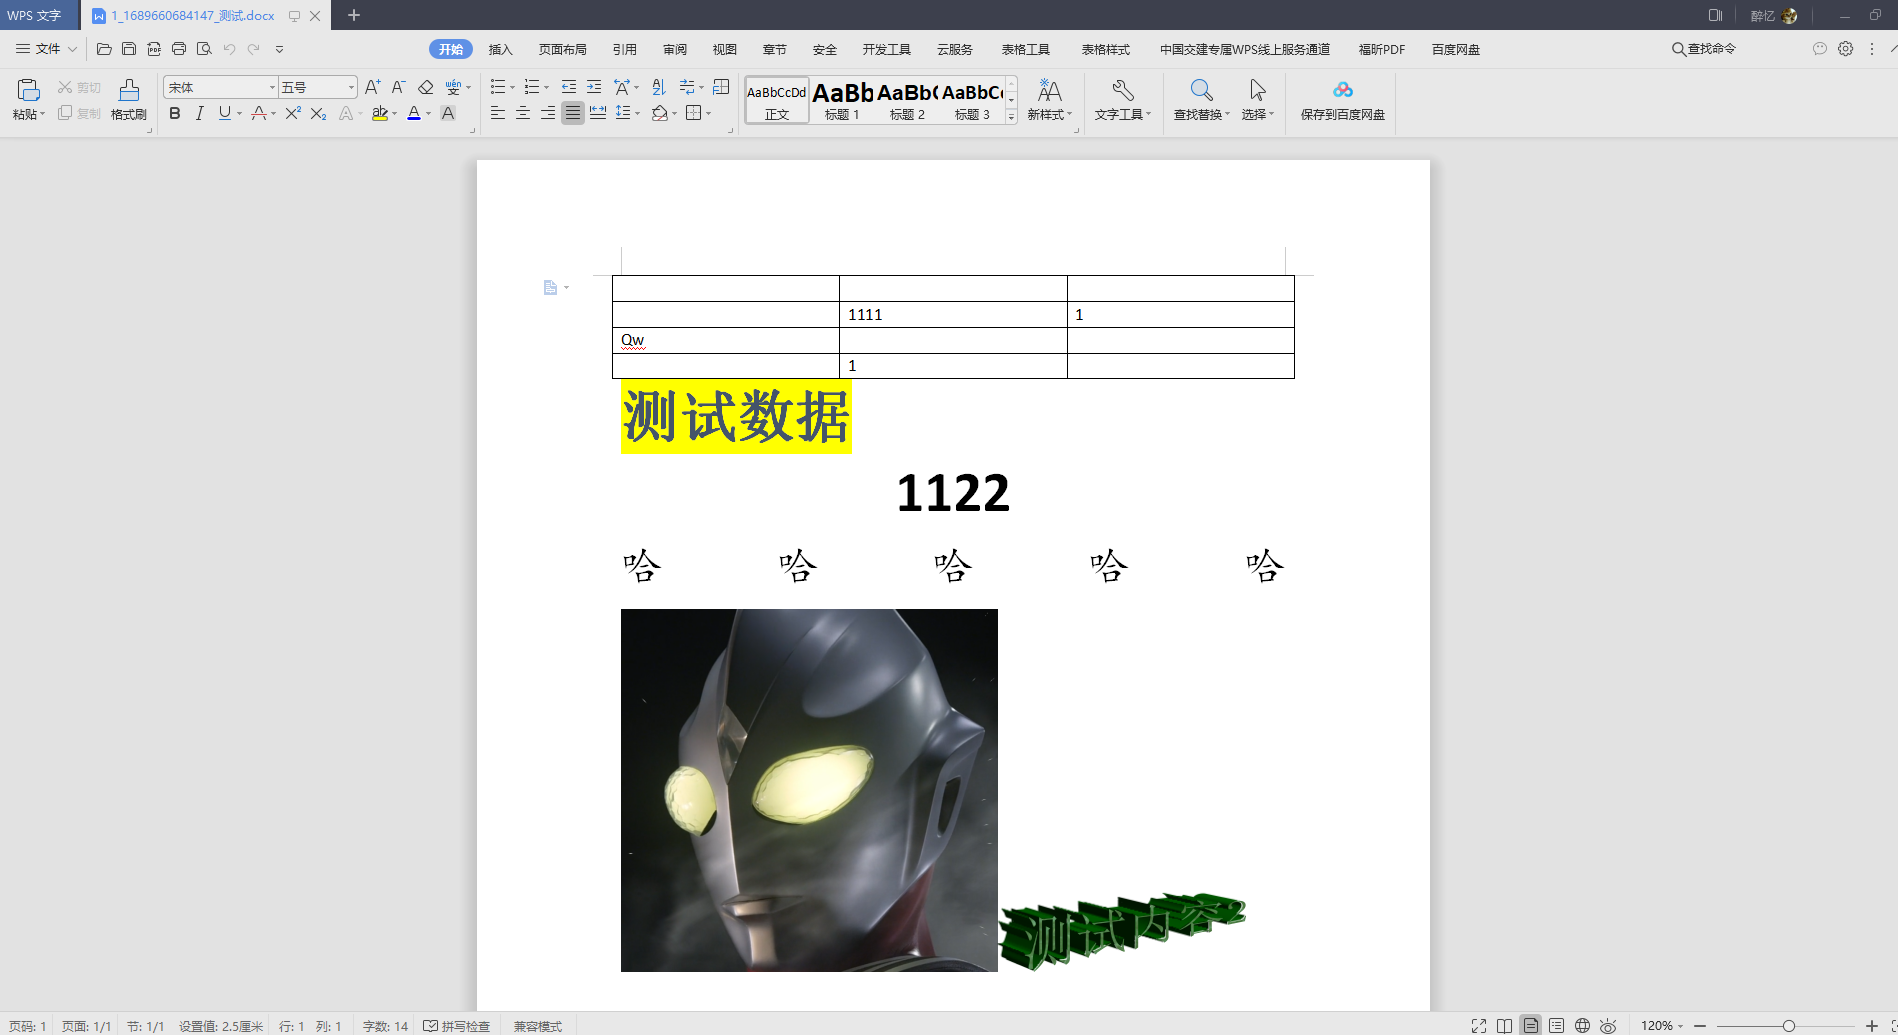
Task: Toggle underline formatting
Action: click(x=224, y=114)
